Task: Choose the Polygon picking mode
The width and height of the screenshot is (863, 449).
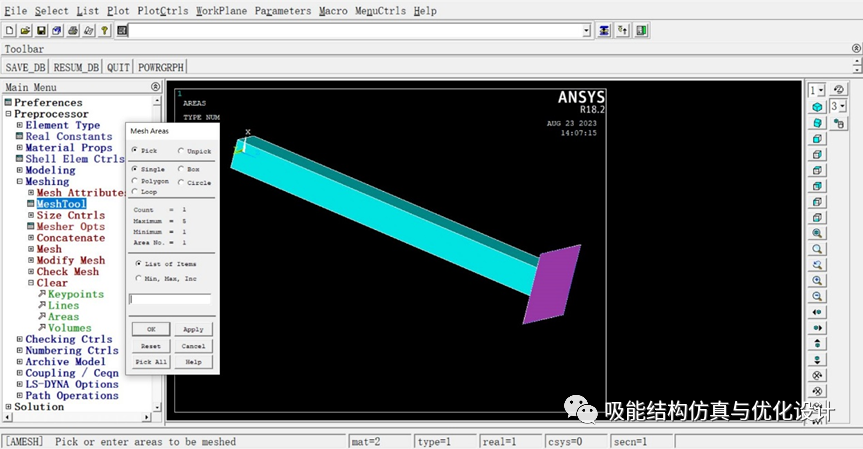Action: tap(135, 180)
